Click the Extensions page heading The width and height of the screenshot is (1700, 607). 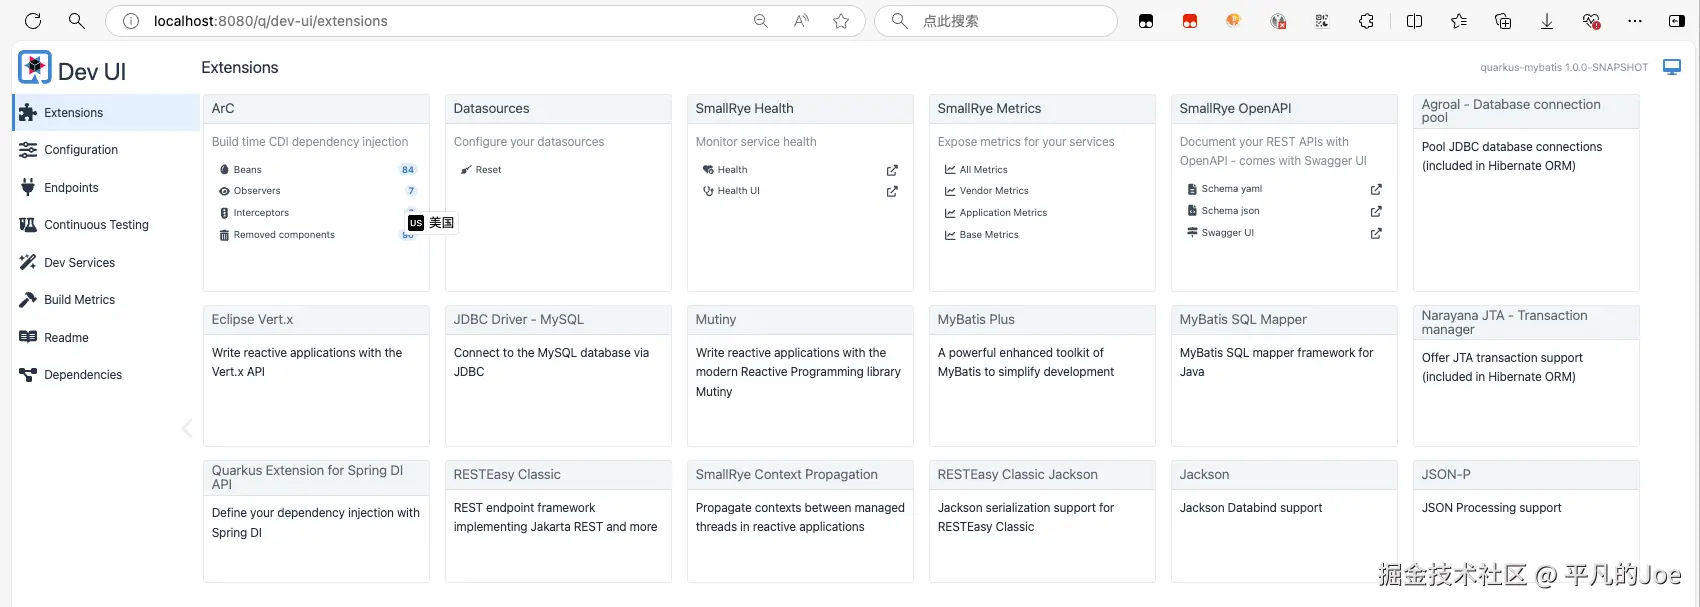click(240, 68)
